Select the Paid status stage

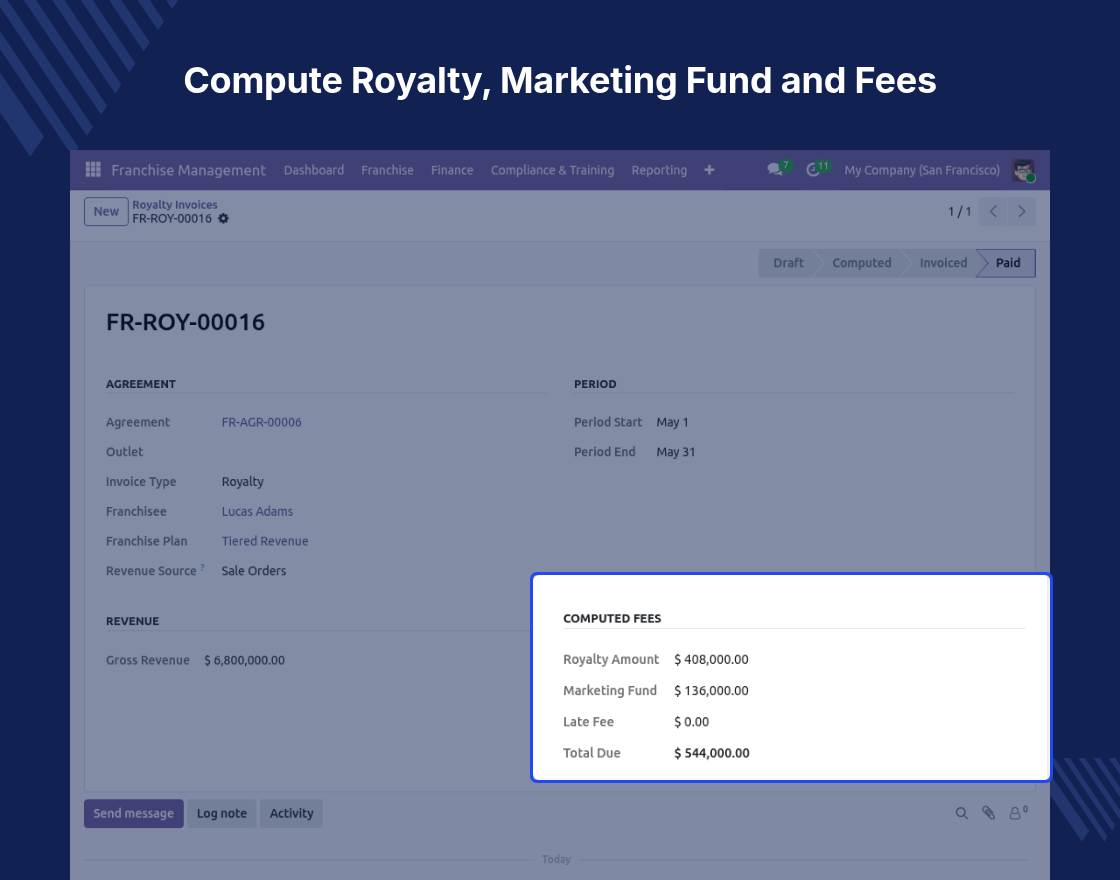[1008, 263]
